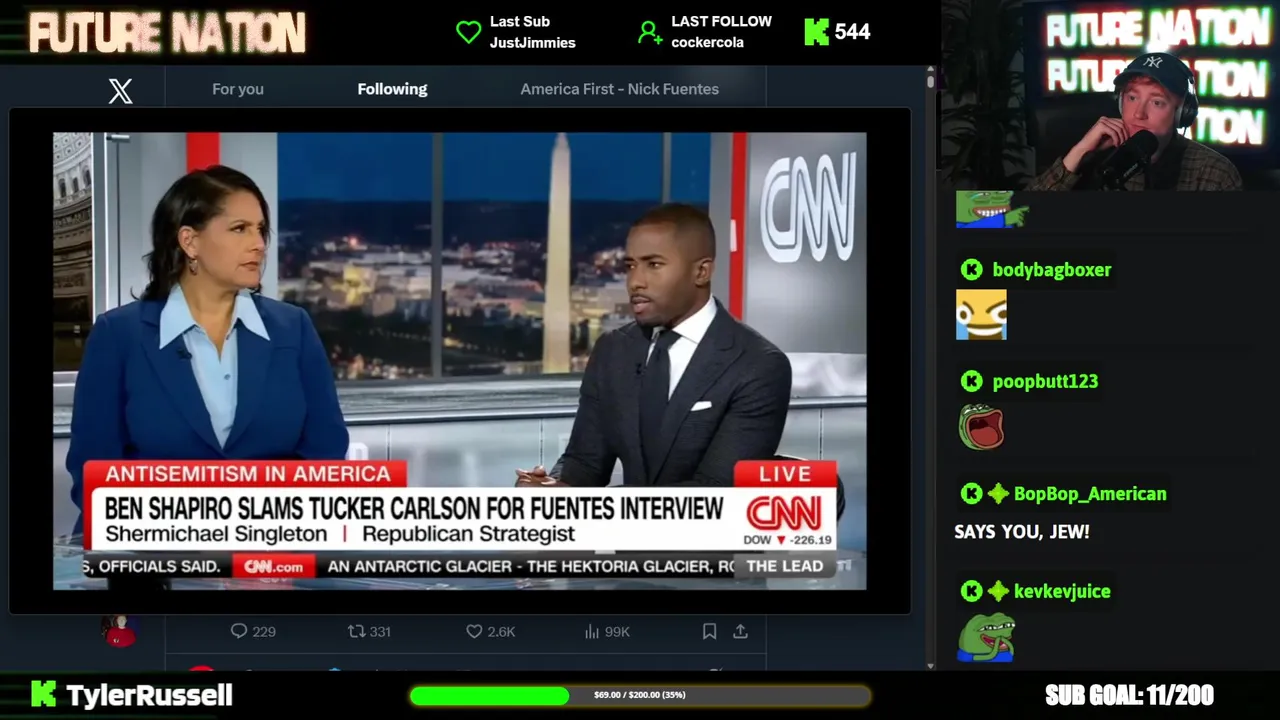Screen dimensions: 1280x720
Task: Click the X logo icon
Action: click(120, 91)
